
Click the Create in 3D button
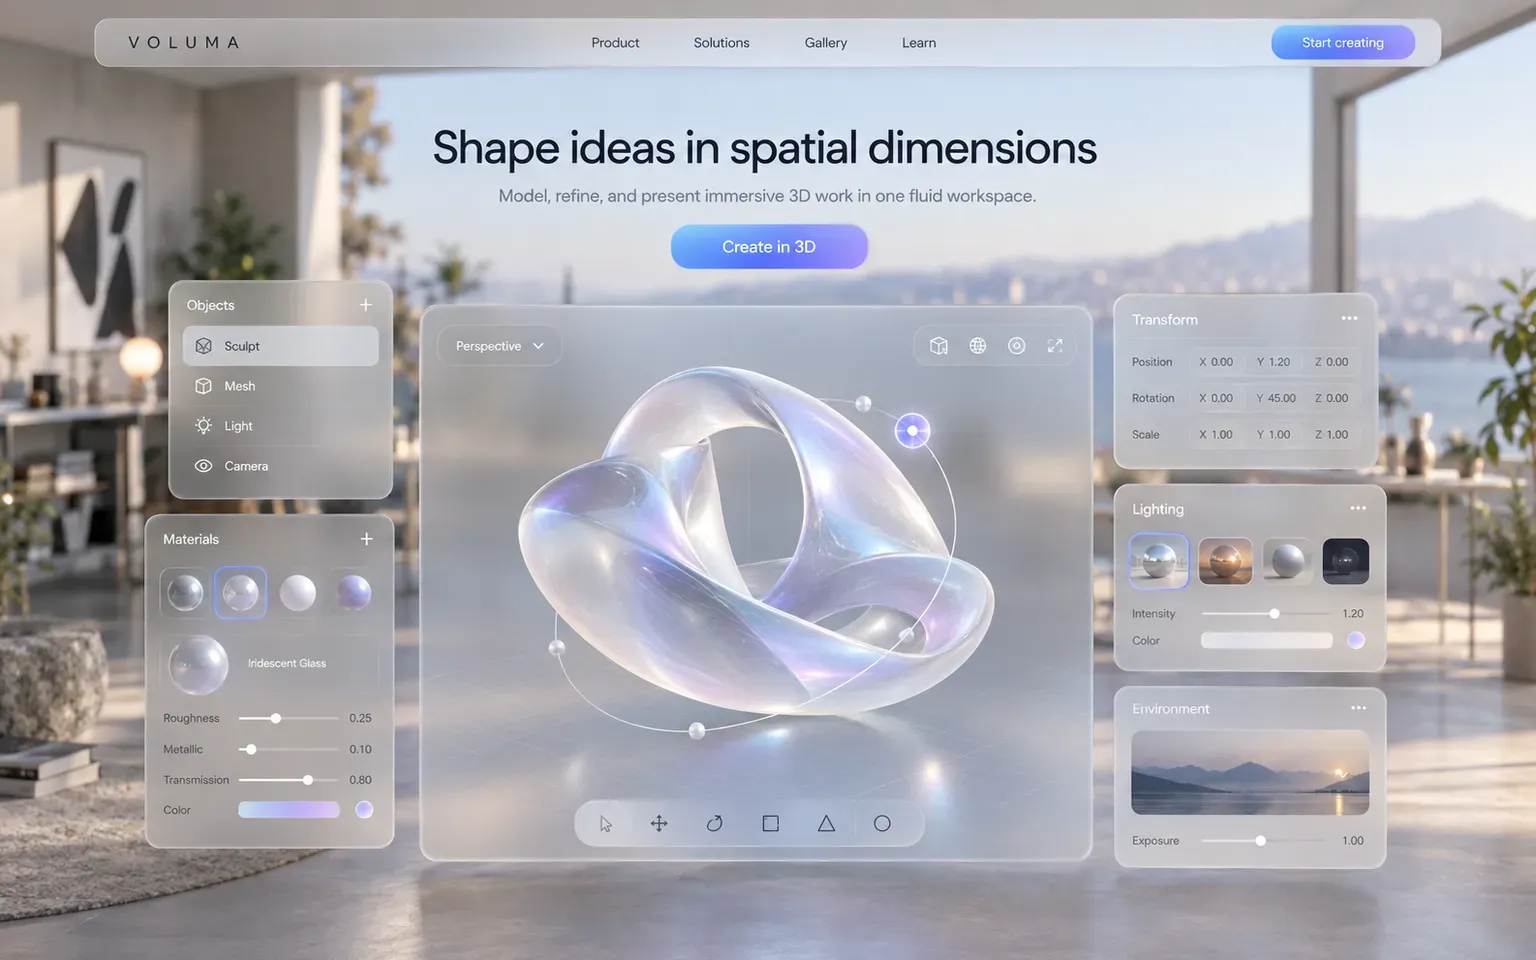769,247
